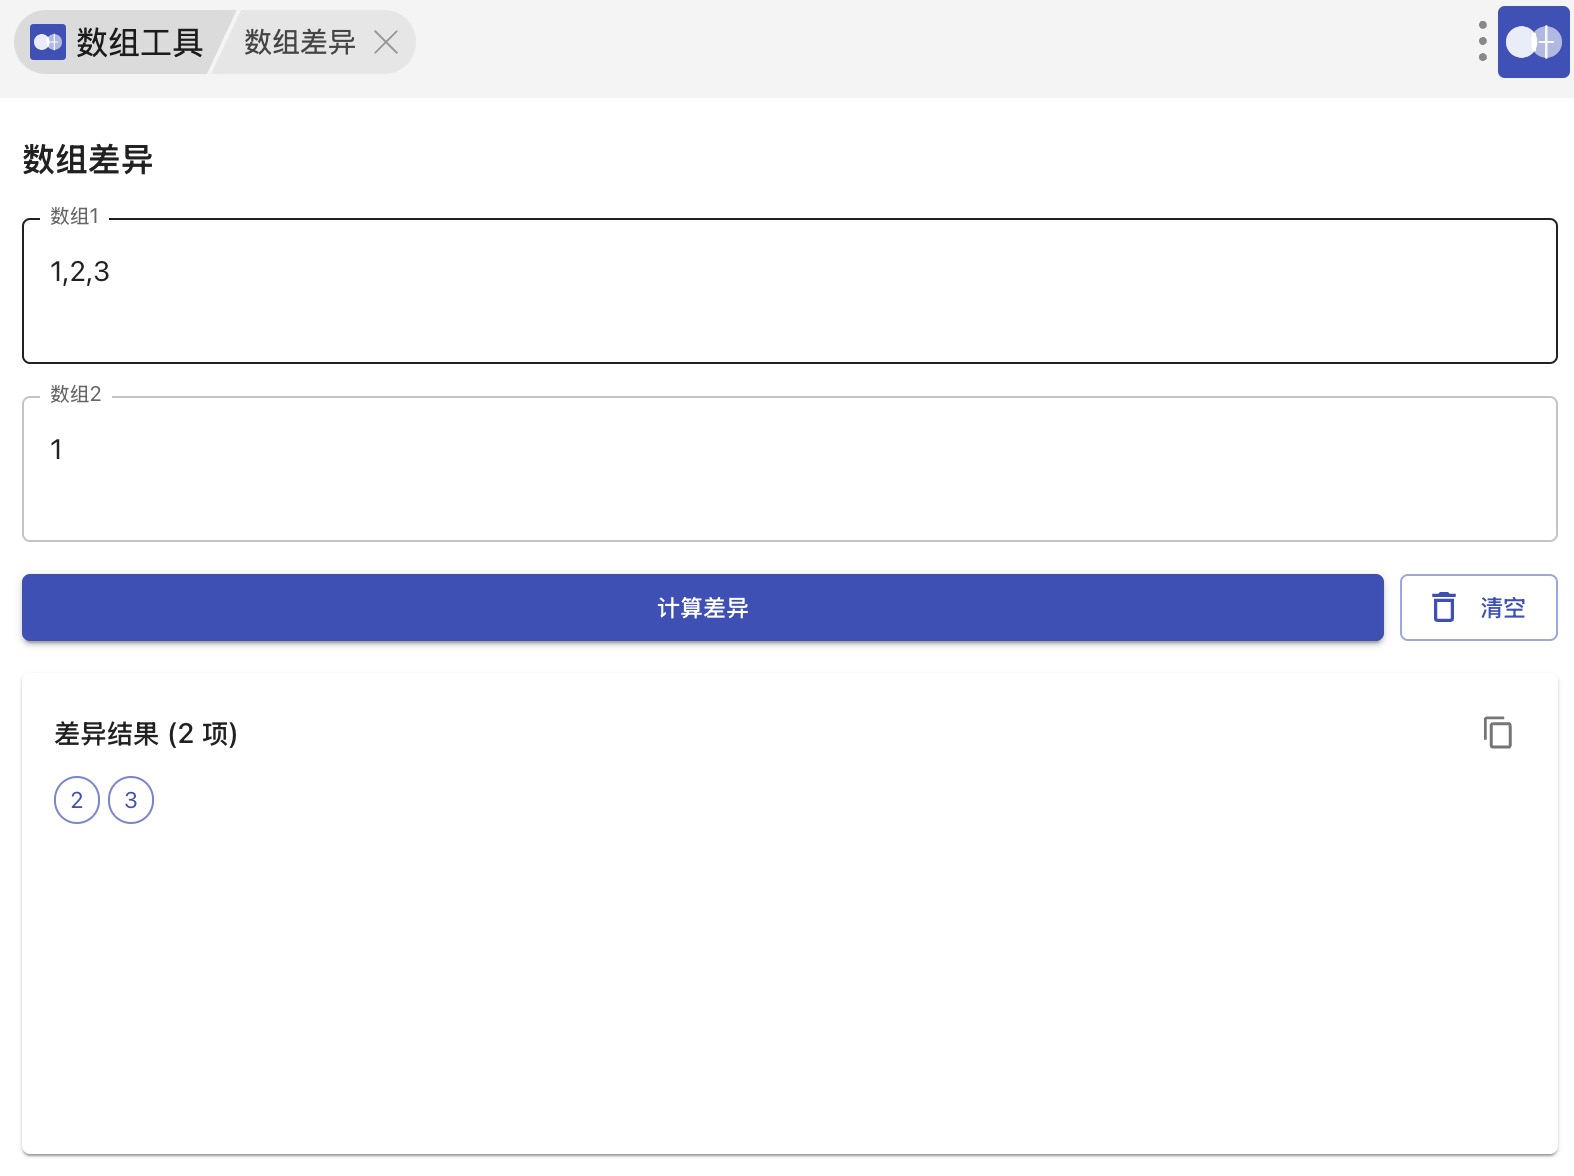Close the 数组差异 tab

(x=386, y=42)
